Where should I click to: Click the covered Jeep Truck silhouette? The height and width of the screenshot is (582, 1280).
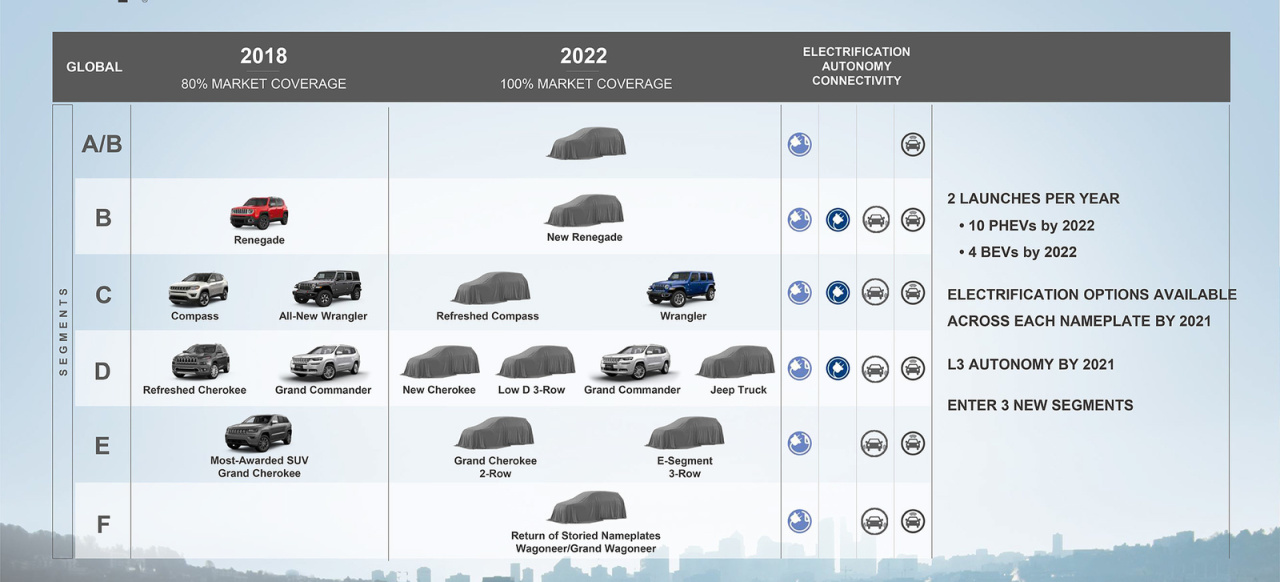736,362
